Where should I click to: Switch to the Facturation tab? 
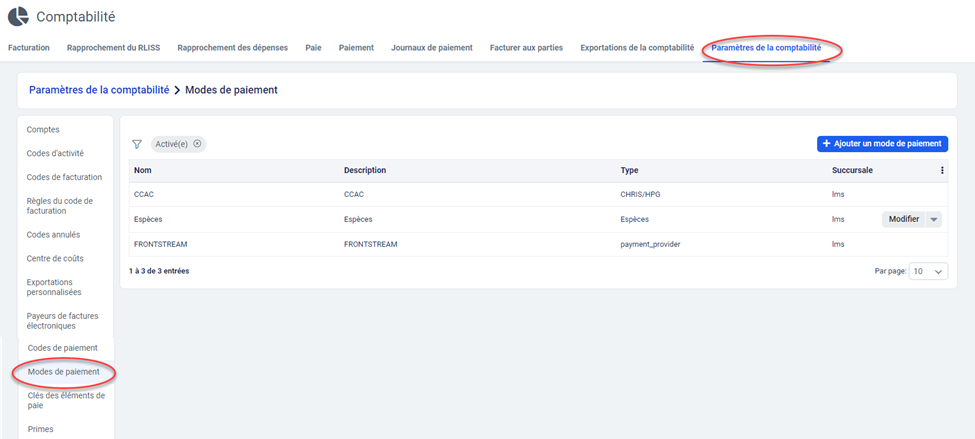pos(28,47)
